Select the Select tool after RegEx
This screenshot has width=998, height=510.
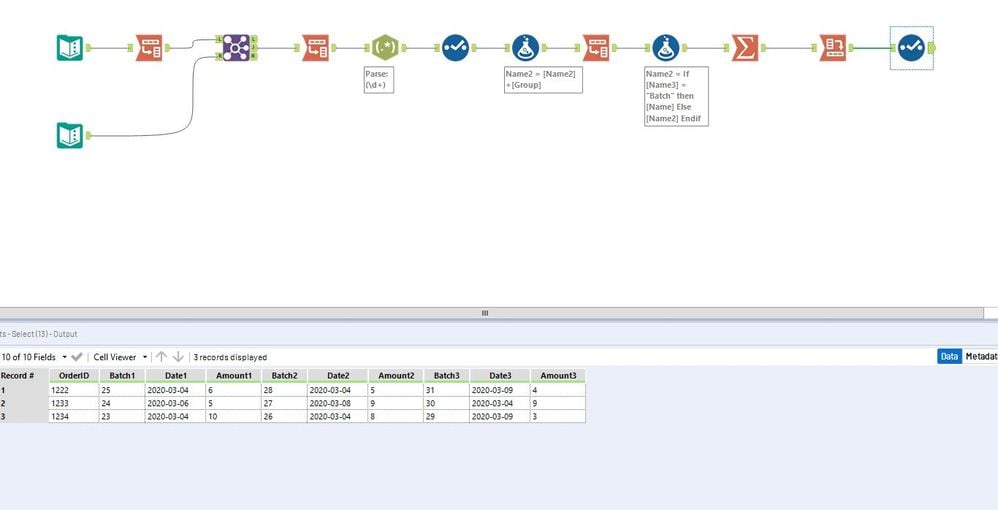click(x=456, y=48)
